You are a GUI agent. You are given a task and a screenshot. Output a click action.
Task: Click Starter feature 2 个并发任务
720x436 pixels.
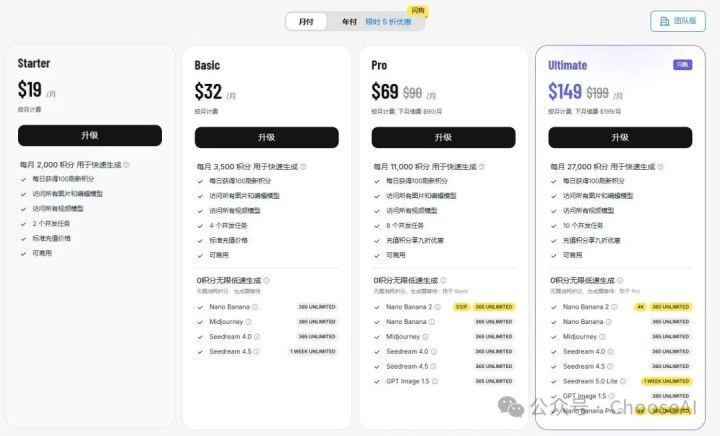[51, 224]
